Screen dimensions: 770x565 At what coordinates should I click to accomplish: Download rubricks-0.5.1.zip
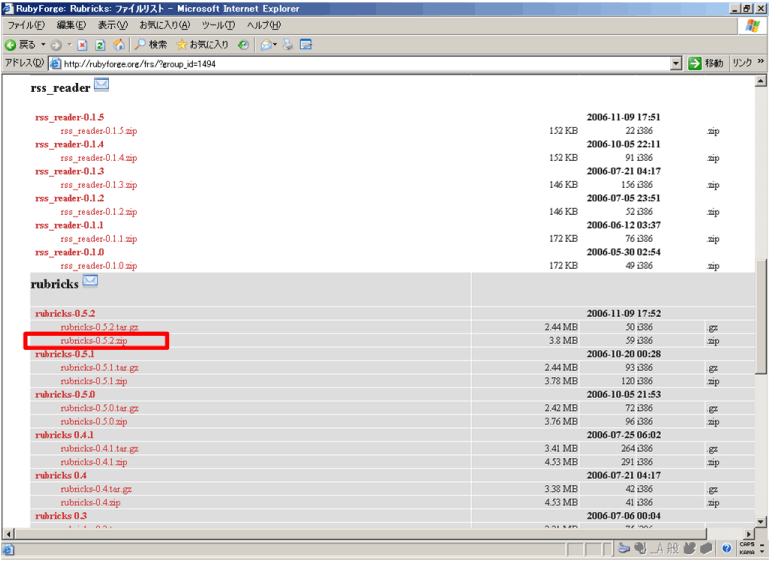[x=94, y=381]
